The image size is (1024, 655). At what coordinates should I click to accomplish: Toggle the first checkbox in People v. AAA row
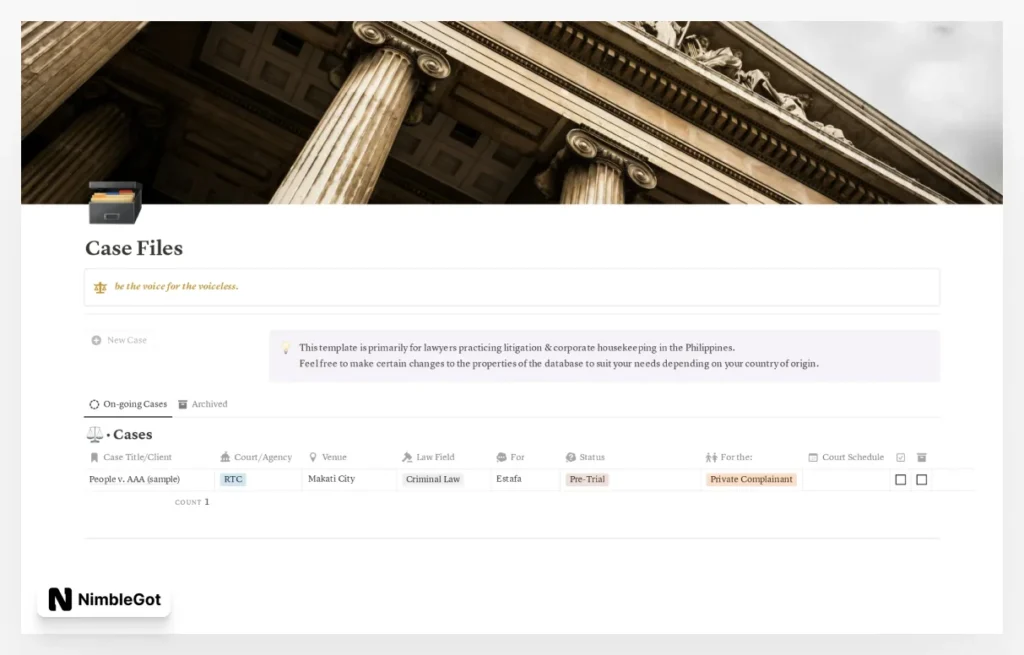tap(900, 480)
